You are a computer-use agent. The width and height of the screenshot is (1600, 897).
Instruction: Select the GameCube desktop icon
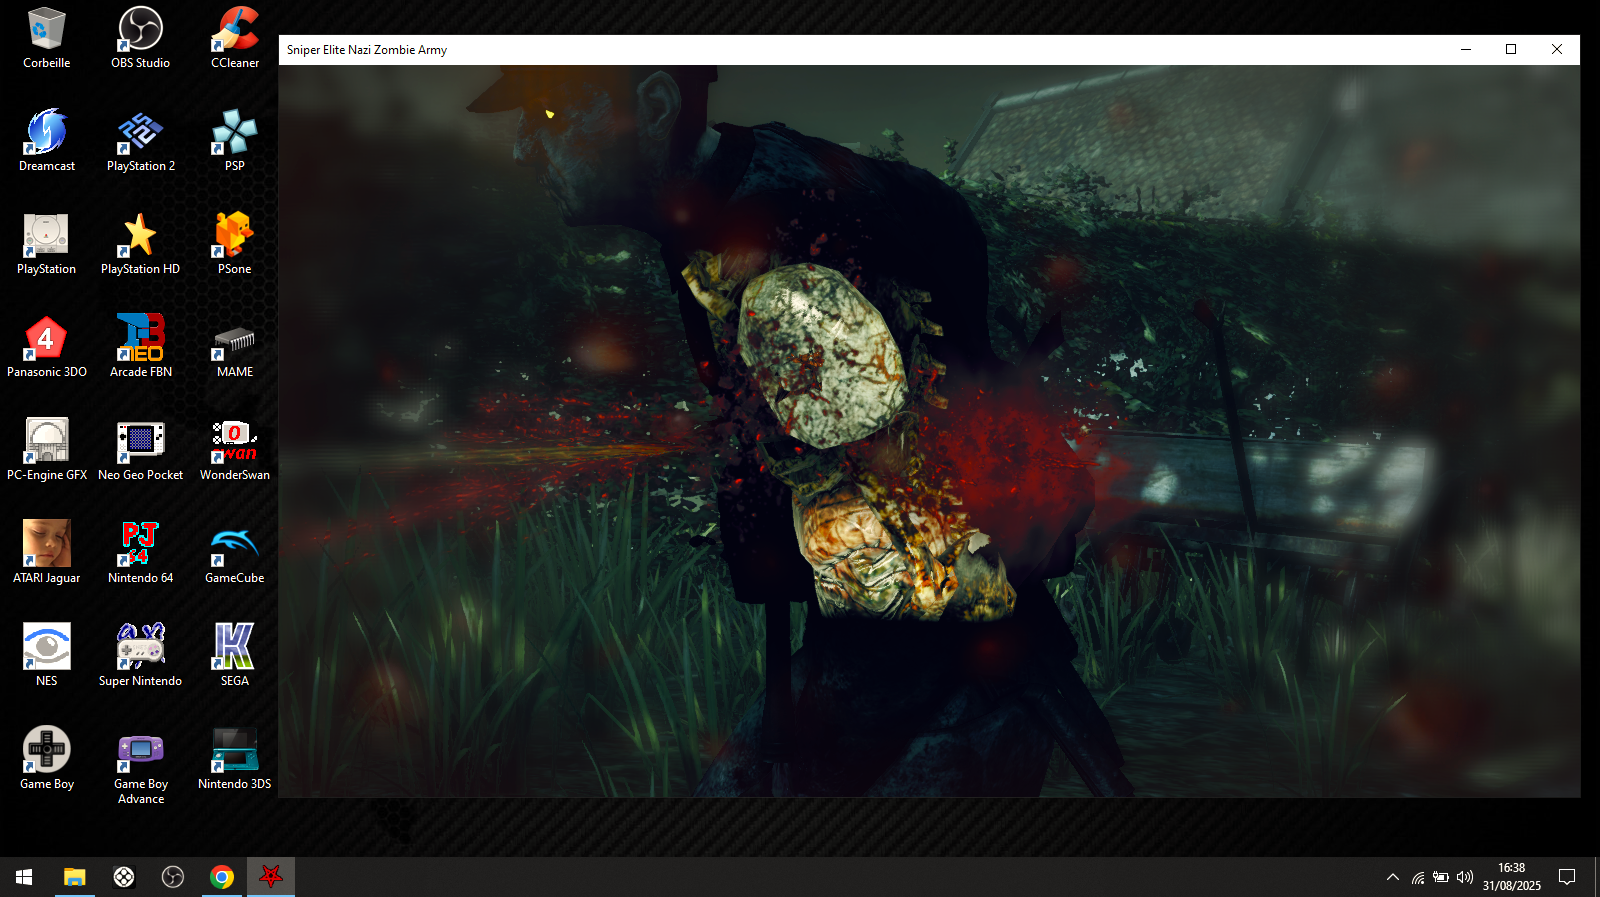(x=235, y=552)
